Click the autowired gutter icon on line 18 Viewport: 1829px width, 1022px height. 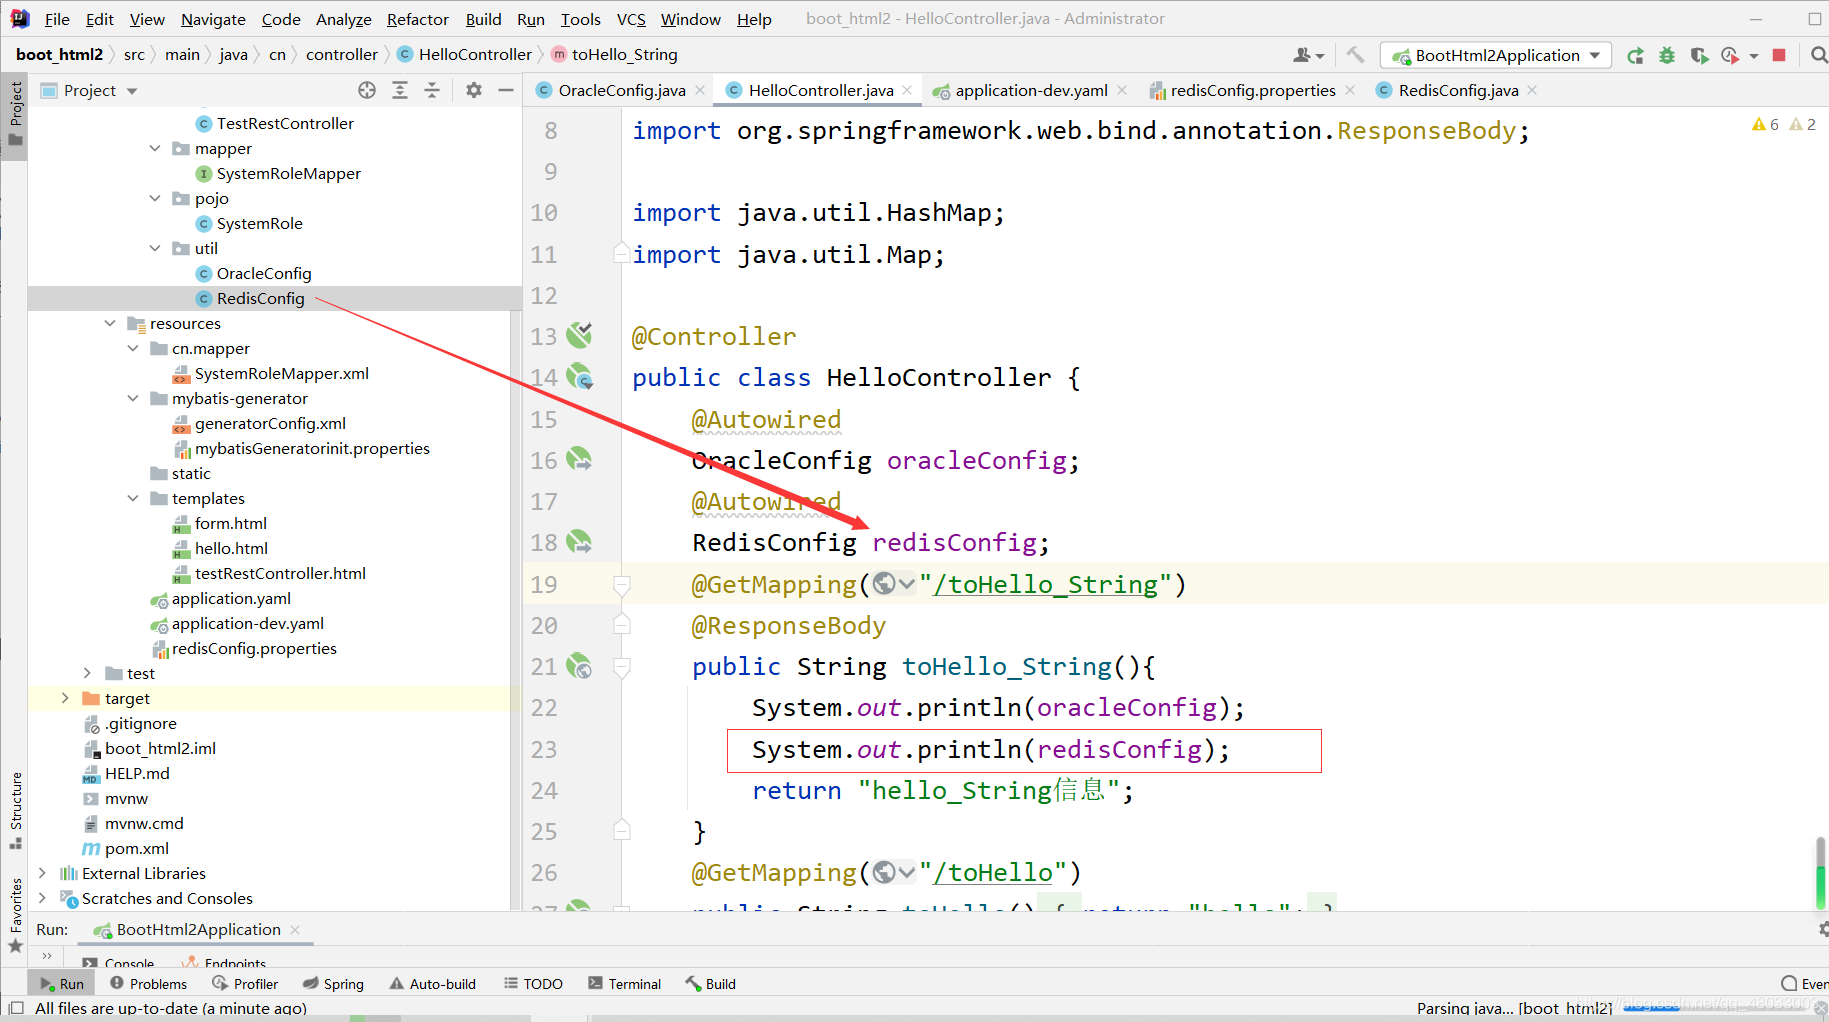coord(579,541)
